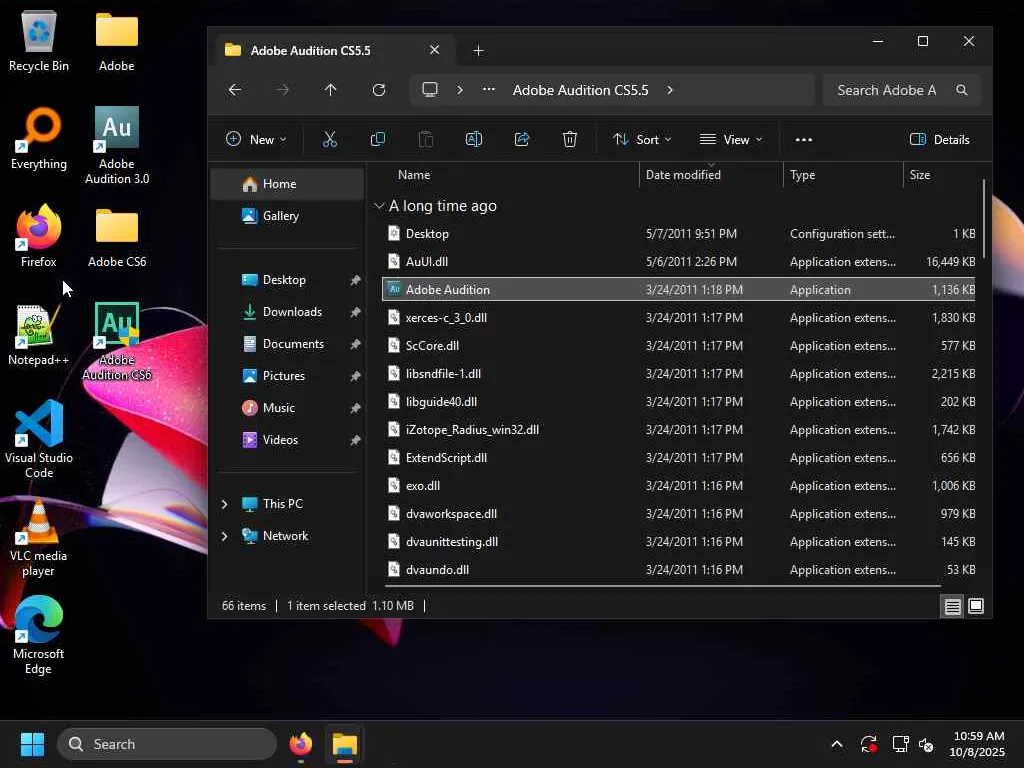Expand Network in navigation pane
The image size is (1024, 768).
225,536
